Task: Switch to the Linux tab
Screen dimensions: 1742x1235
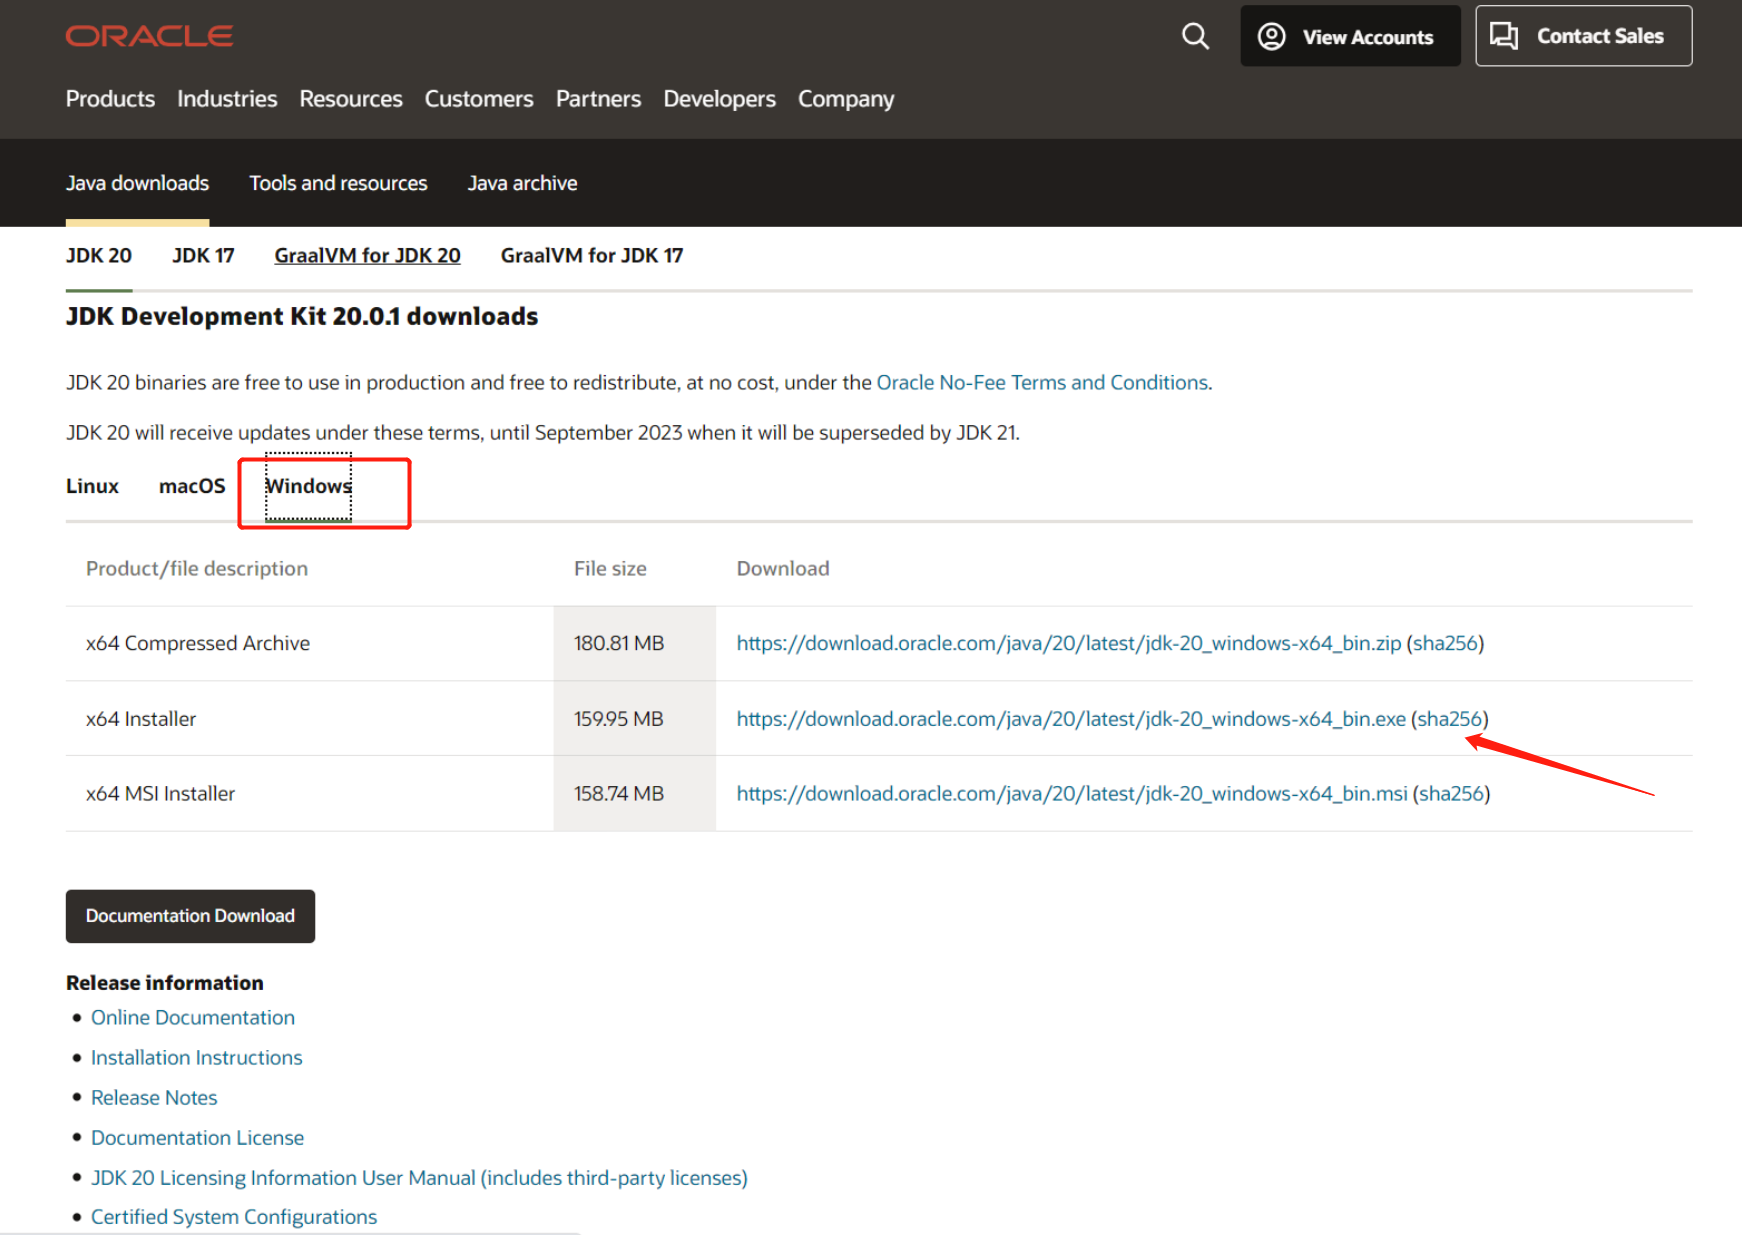Action: click(92, 486)
